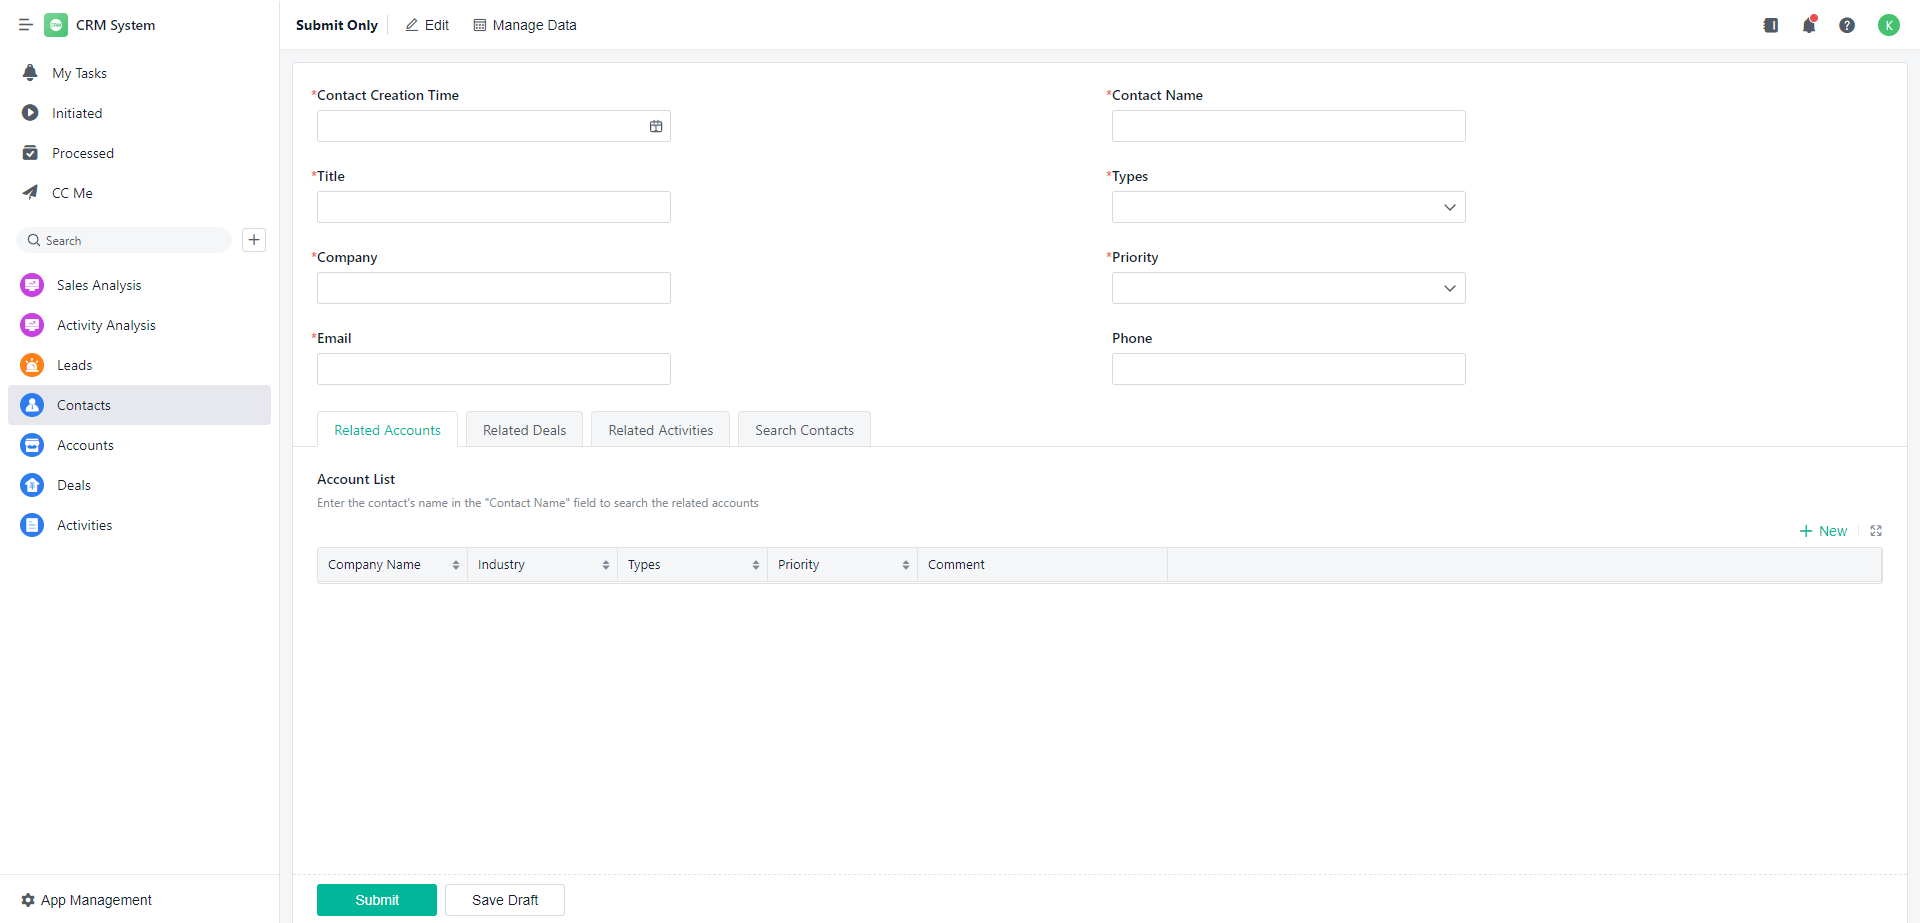
Task: Click the help question mark icon
Action: coord(1847,25)
